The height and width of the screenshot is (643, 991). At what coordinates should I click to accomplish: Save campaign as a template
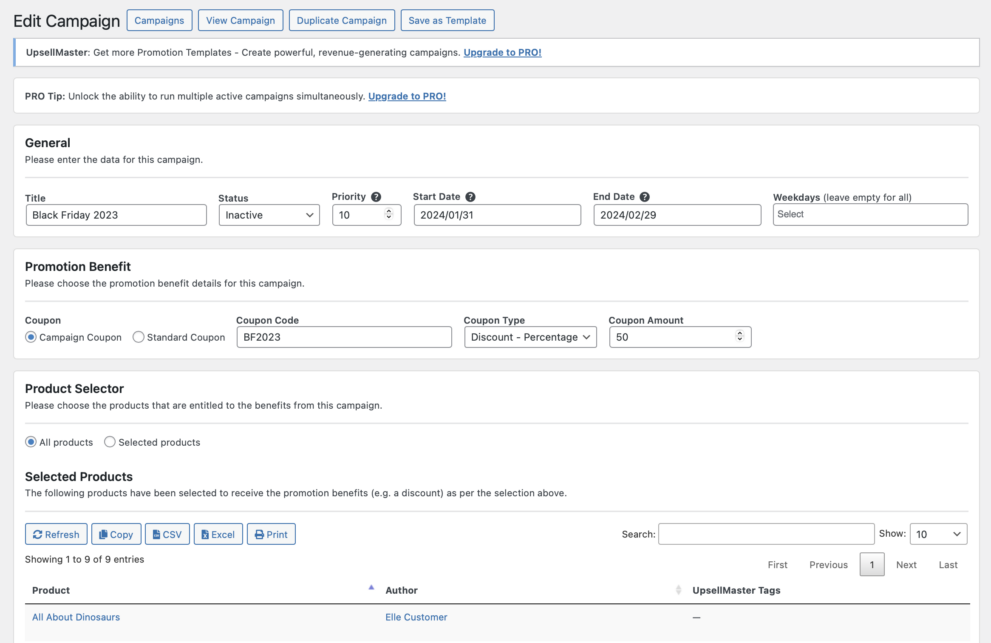(x=447, y=19)
